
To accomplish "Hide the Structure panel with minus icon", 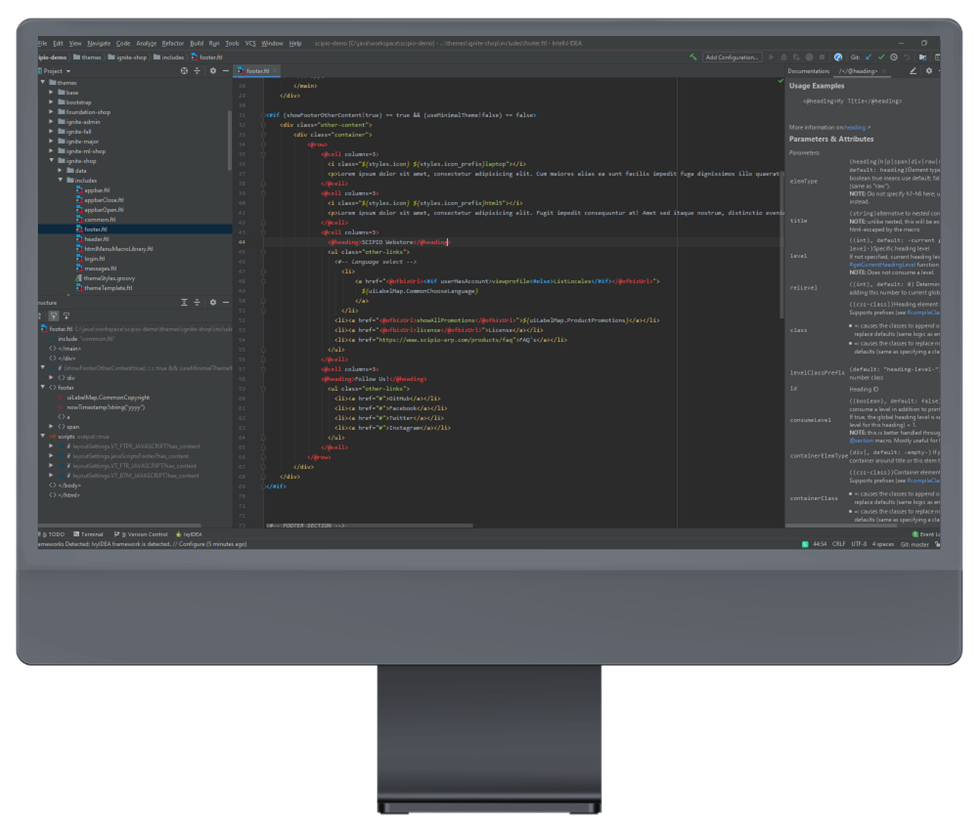I will tap(225, 303).
